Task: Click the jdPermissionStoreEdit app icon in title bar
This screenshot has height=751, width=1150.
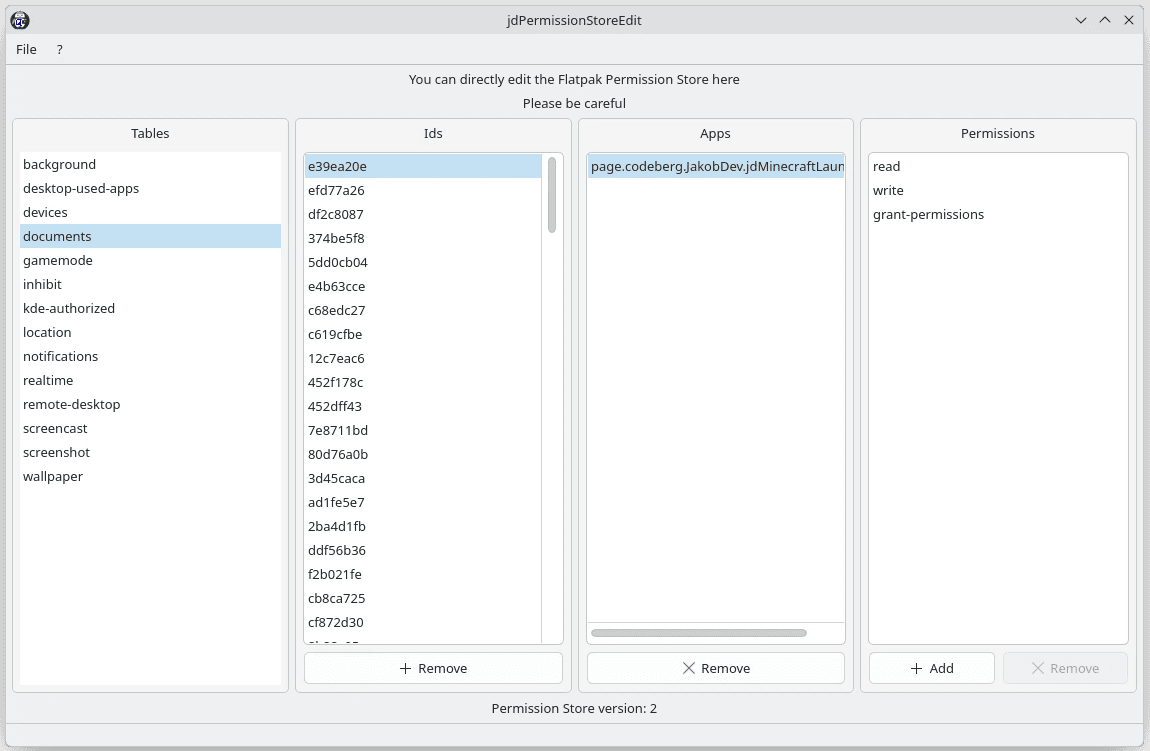Action: point(20,21)
